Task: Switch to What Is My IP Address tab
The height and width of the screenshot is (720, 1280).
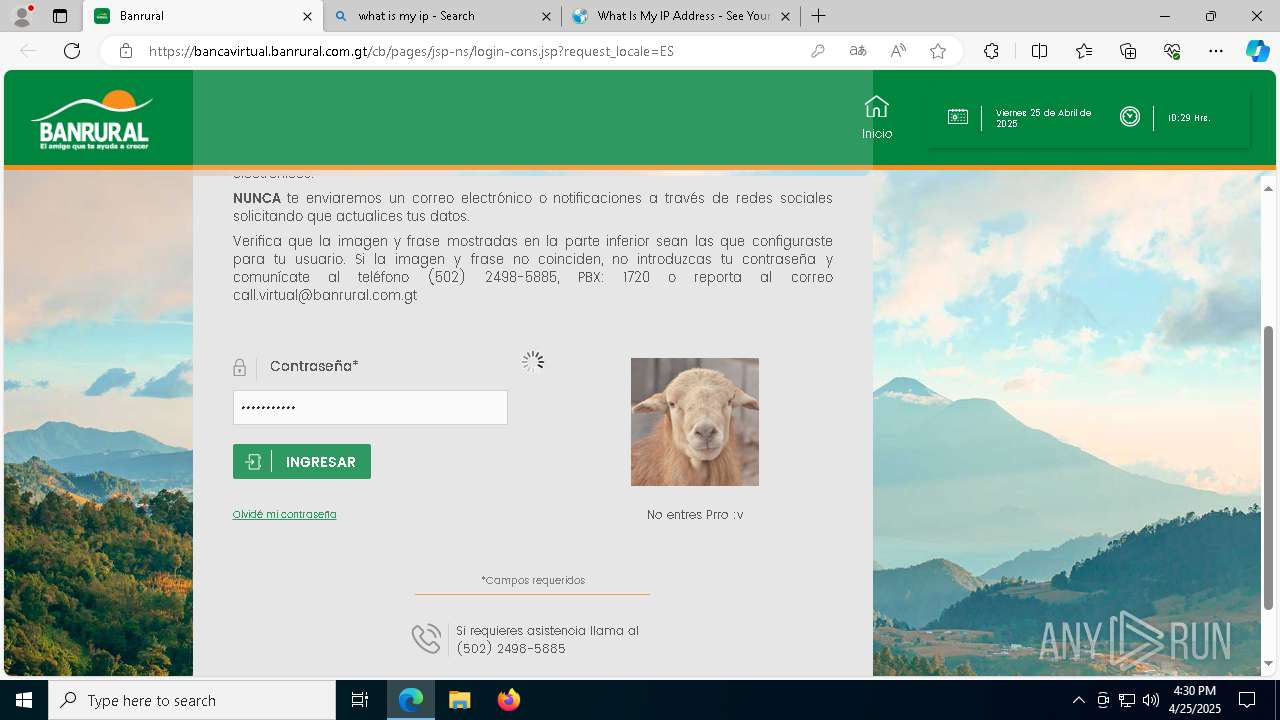Action: pyautogui.click(x=681, y=16)
